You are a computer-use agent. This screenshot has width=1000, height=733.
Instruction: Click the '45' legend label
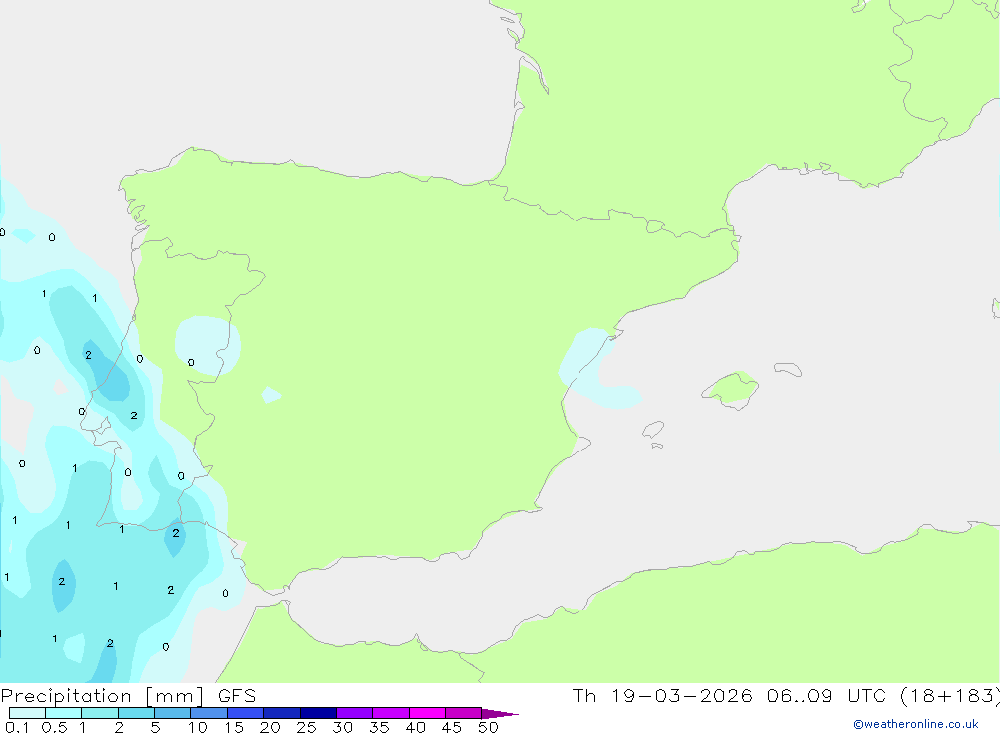452,727
